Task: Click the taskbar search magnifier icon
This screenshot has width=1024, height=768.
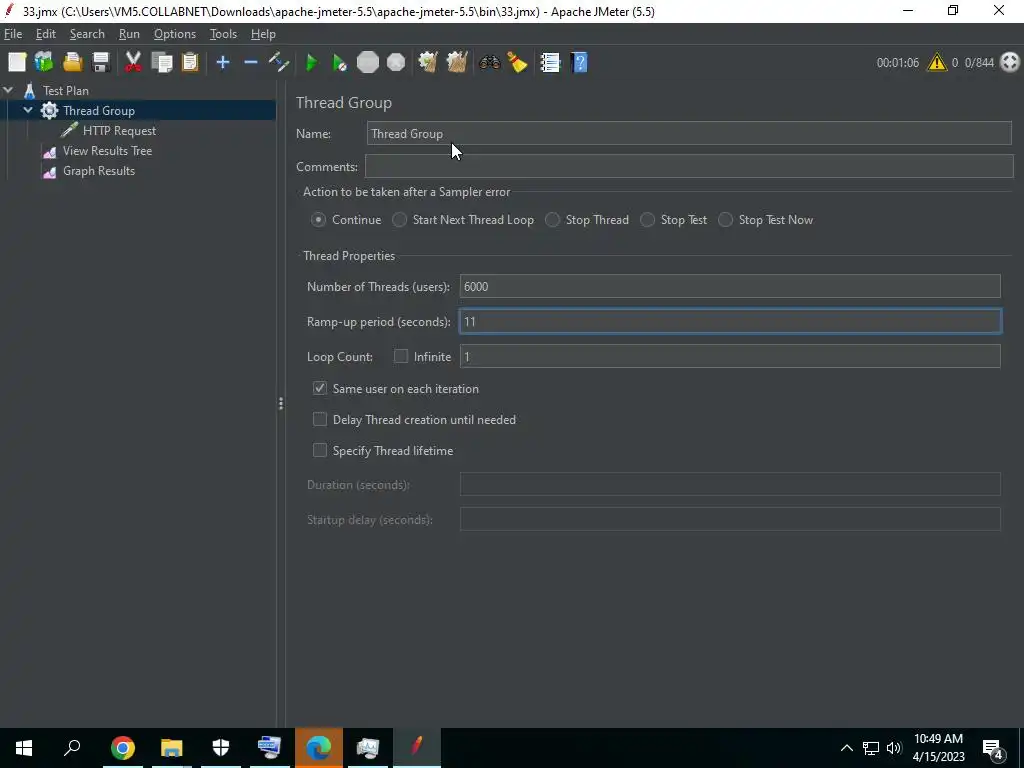Action: point(72,748)
